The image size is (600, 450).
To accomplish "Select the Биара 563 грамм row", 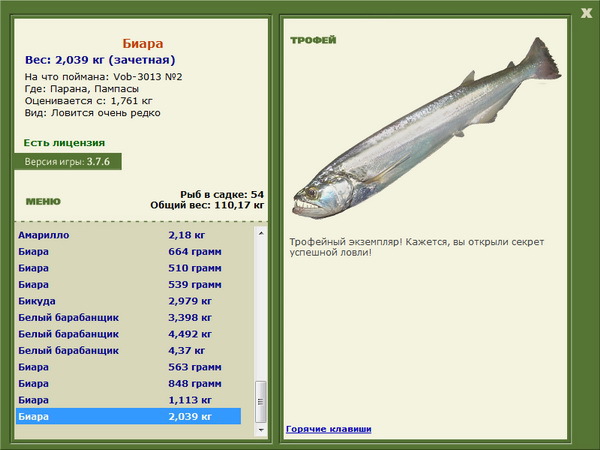I will point(129,367).
